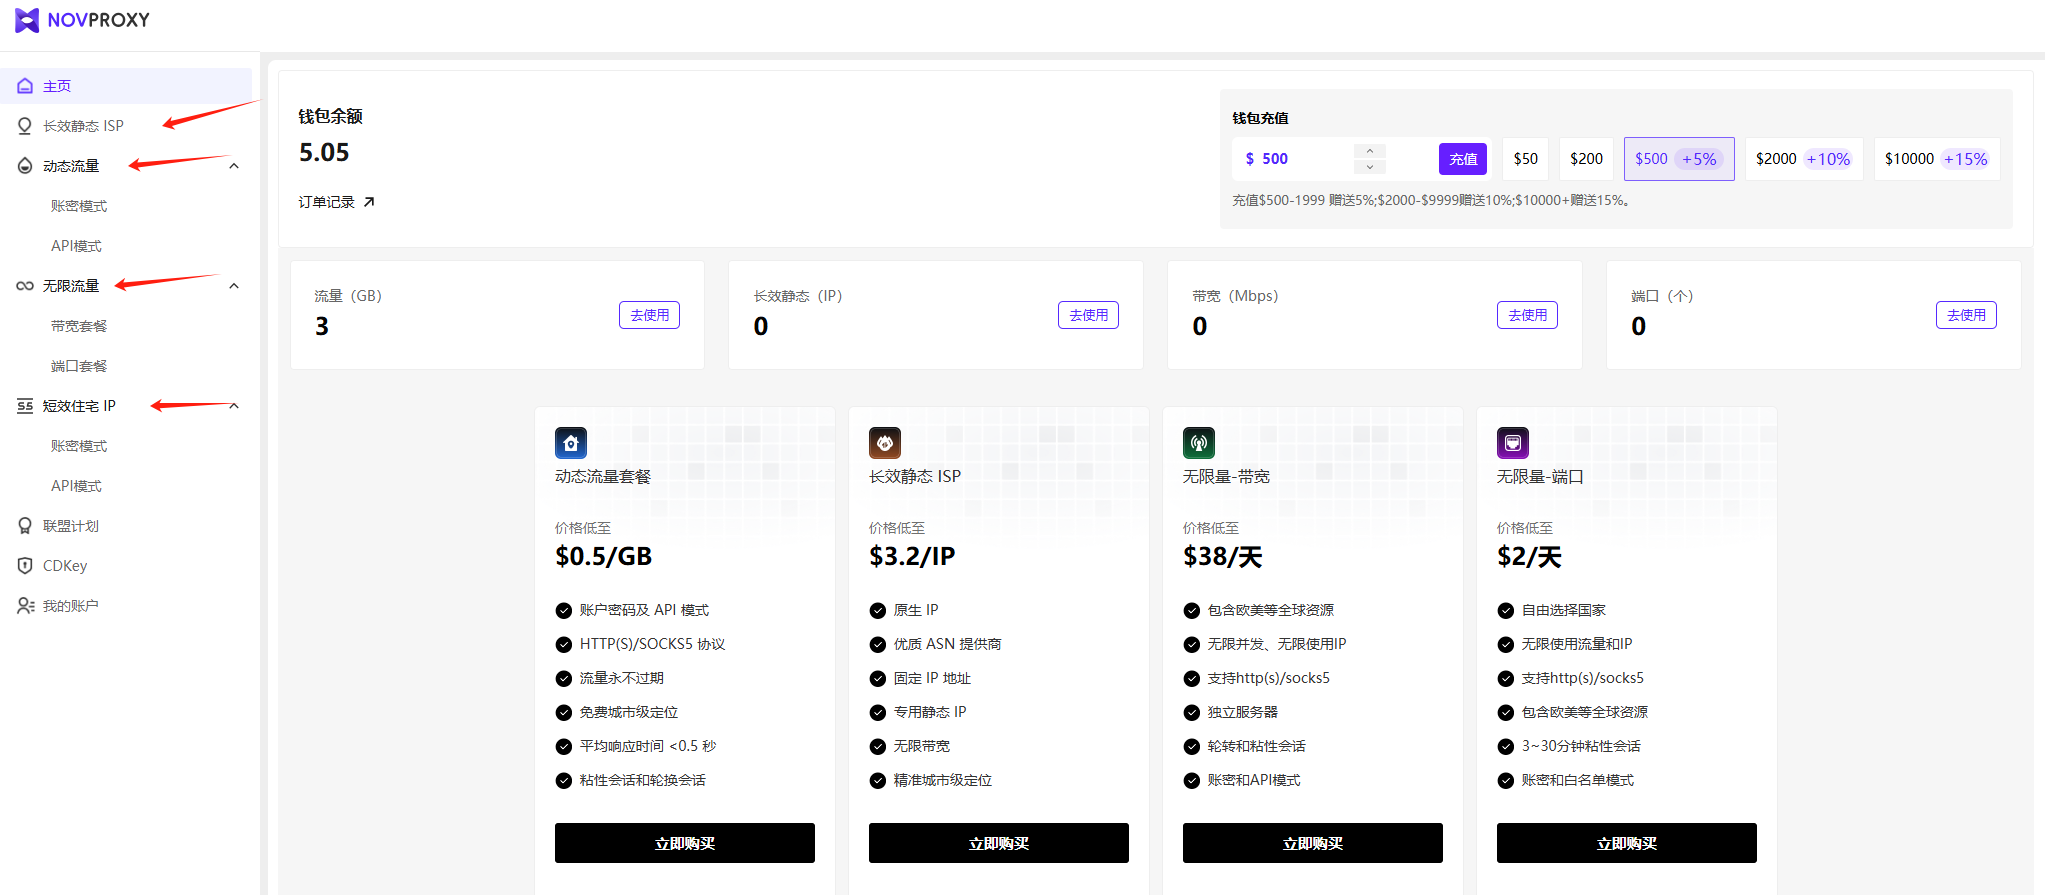
Task: Click the 无限量-带宽 antenna icon
Action: point(1199,443)
